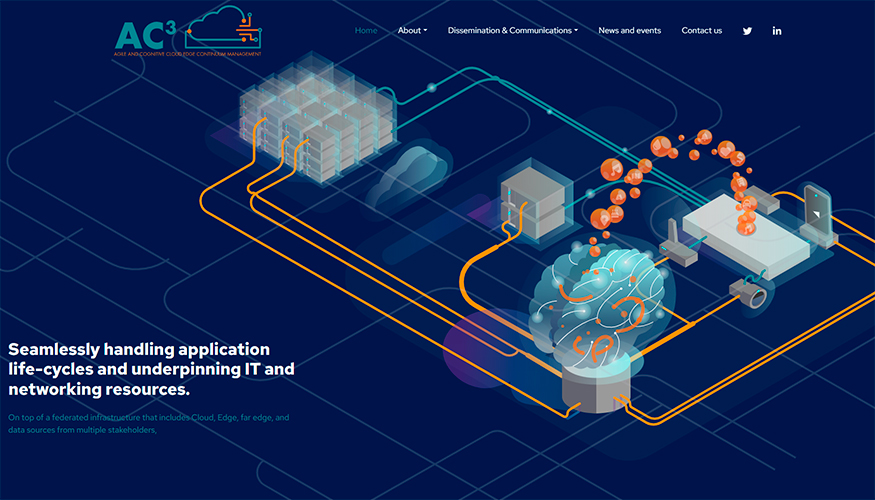The height and width of the screenshot is (500, 875).
Task: Open News and events page
Action: [x=629, y=31]
